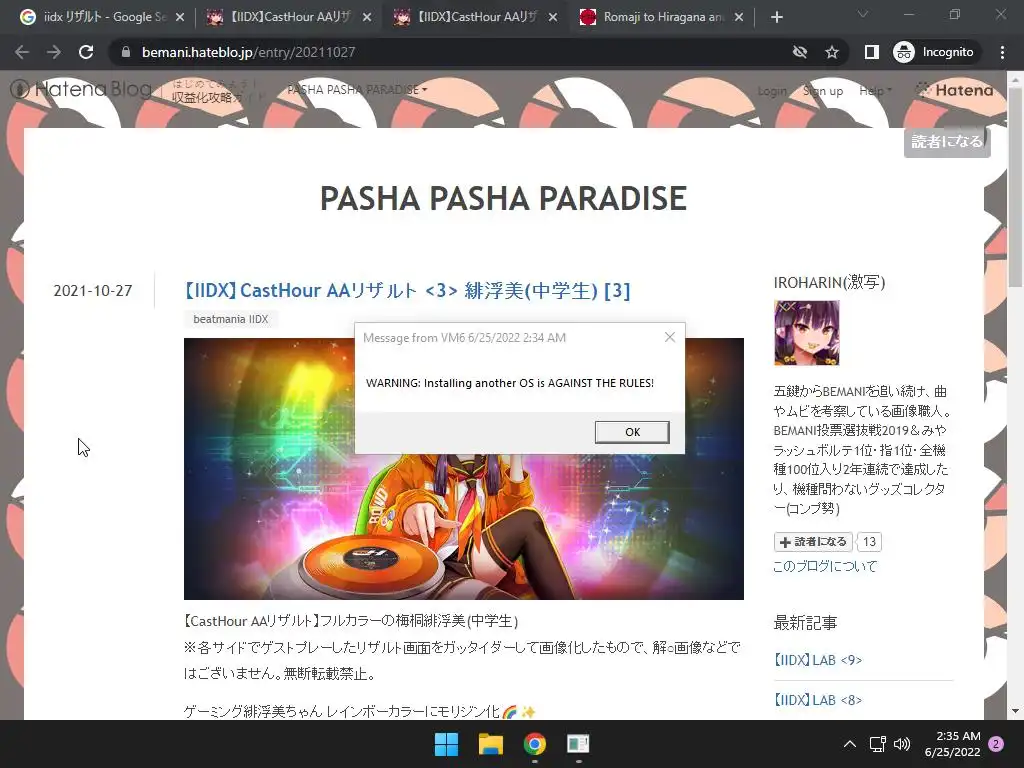Screen dimensions: 1024x768
Task: Open the notification badge showing 2
Action: [997, 744]
